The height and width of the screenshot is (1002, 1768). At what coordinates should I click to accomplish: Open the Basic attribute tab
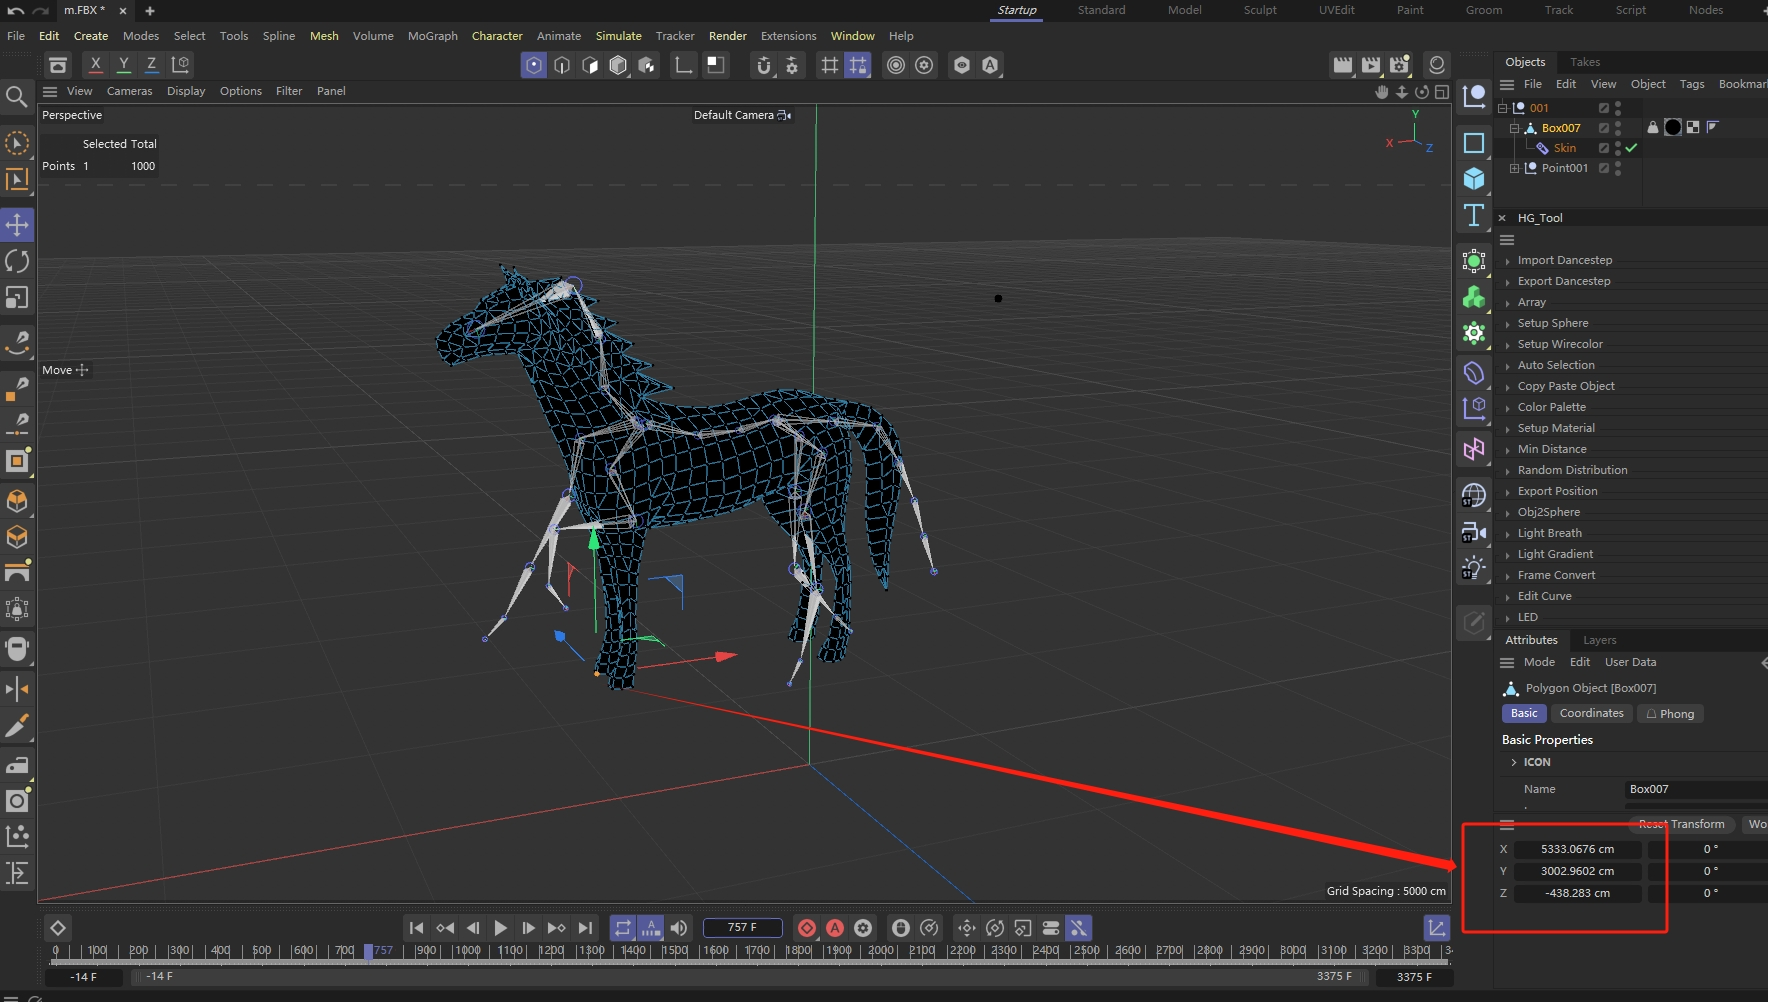pyautogui.click(x=1524, y=714)
